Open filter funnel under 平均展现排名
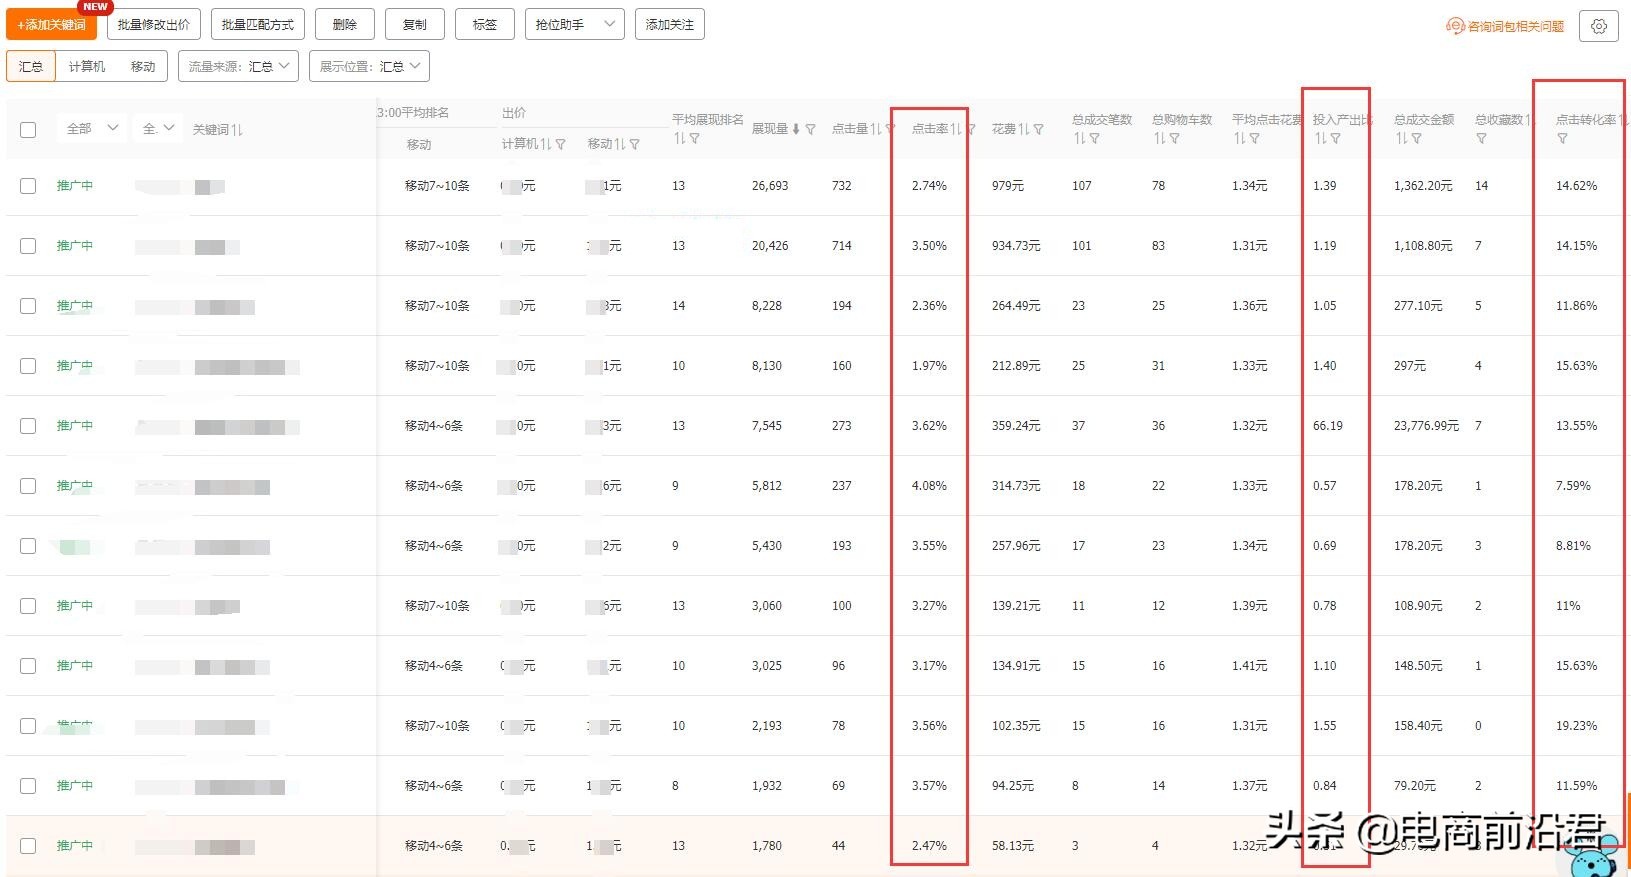Screen dimensions: 1631x877 [x=694, y=139]
